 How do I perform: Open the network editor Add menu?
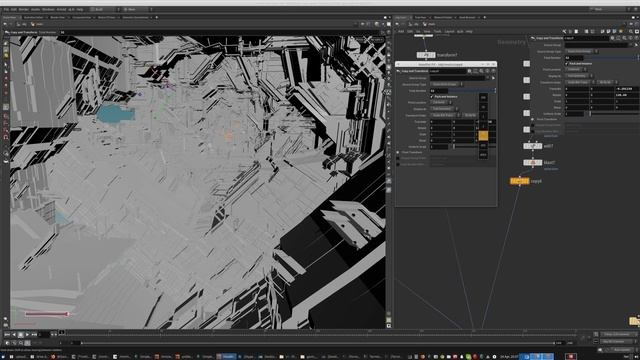pos(401,31)
